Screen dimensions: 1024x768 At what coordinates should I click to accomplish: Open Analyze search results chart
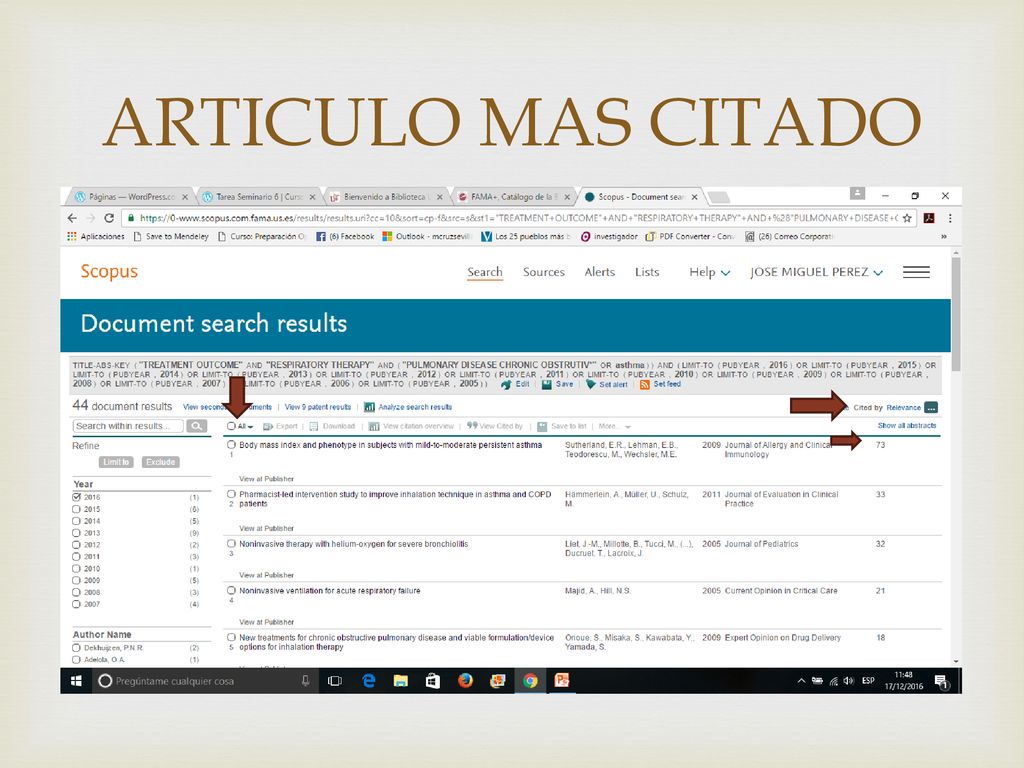(x=408, y=407)
